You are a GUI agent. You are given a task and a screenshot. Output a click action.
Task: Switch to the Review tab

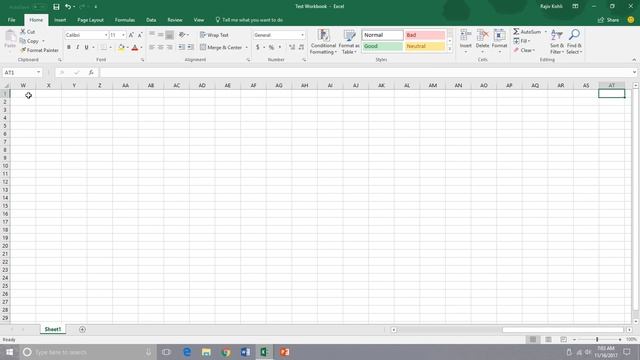[175, 20]
